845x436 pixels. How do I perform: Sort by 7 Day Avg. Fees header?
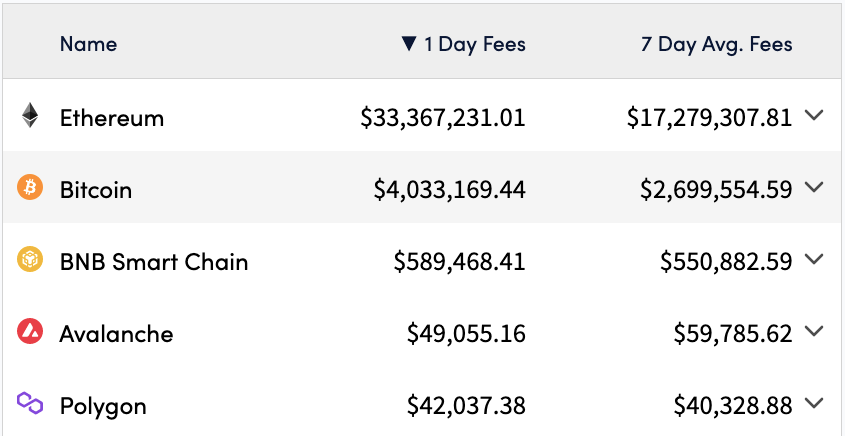tap(717, 44)
